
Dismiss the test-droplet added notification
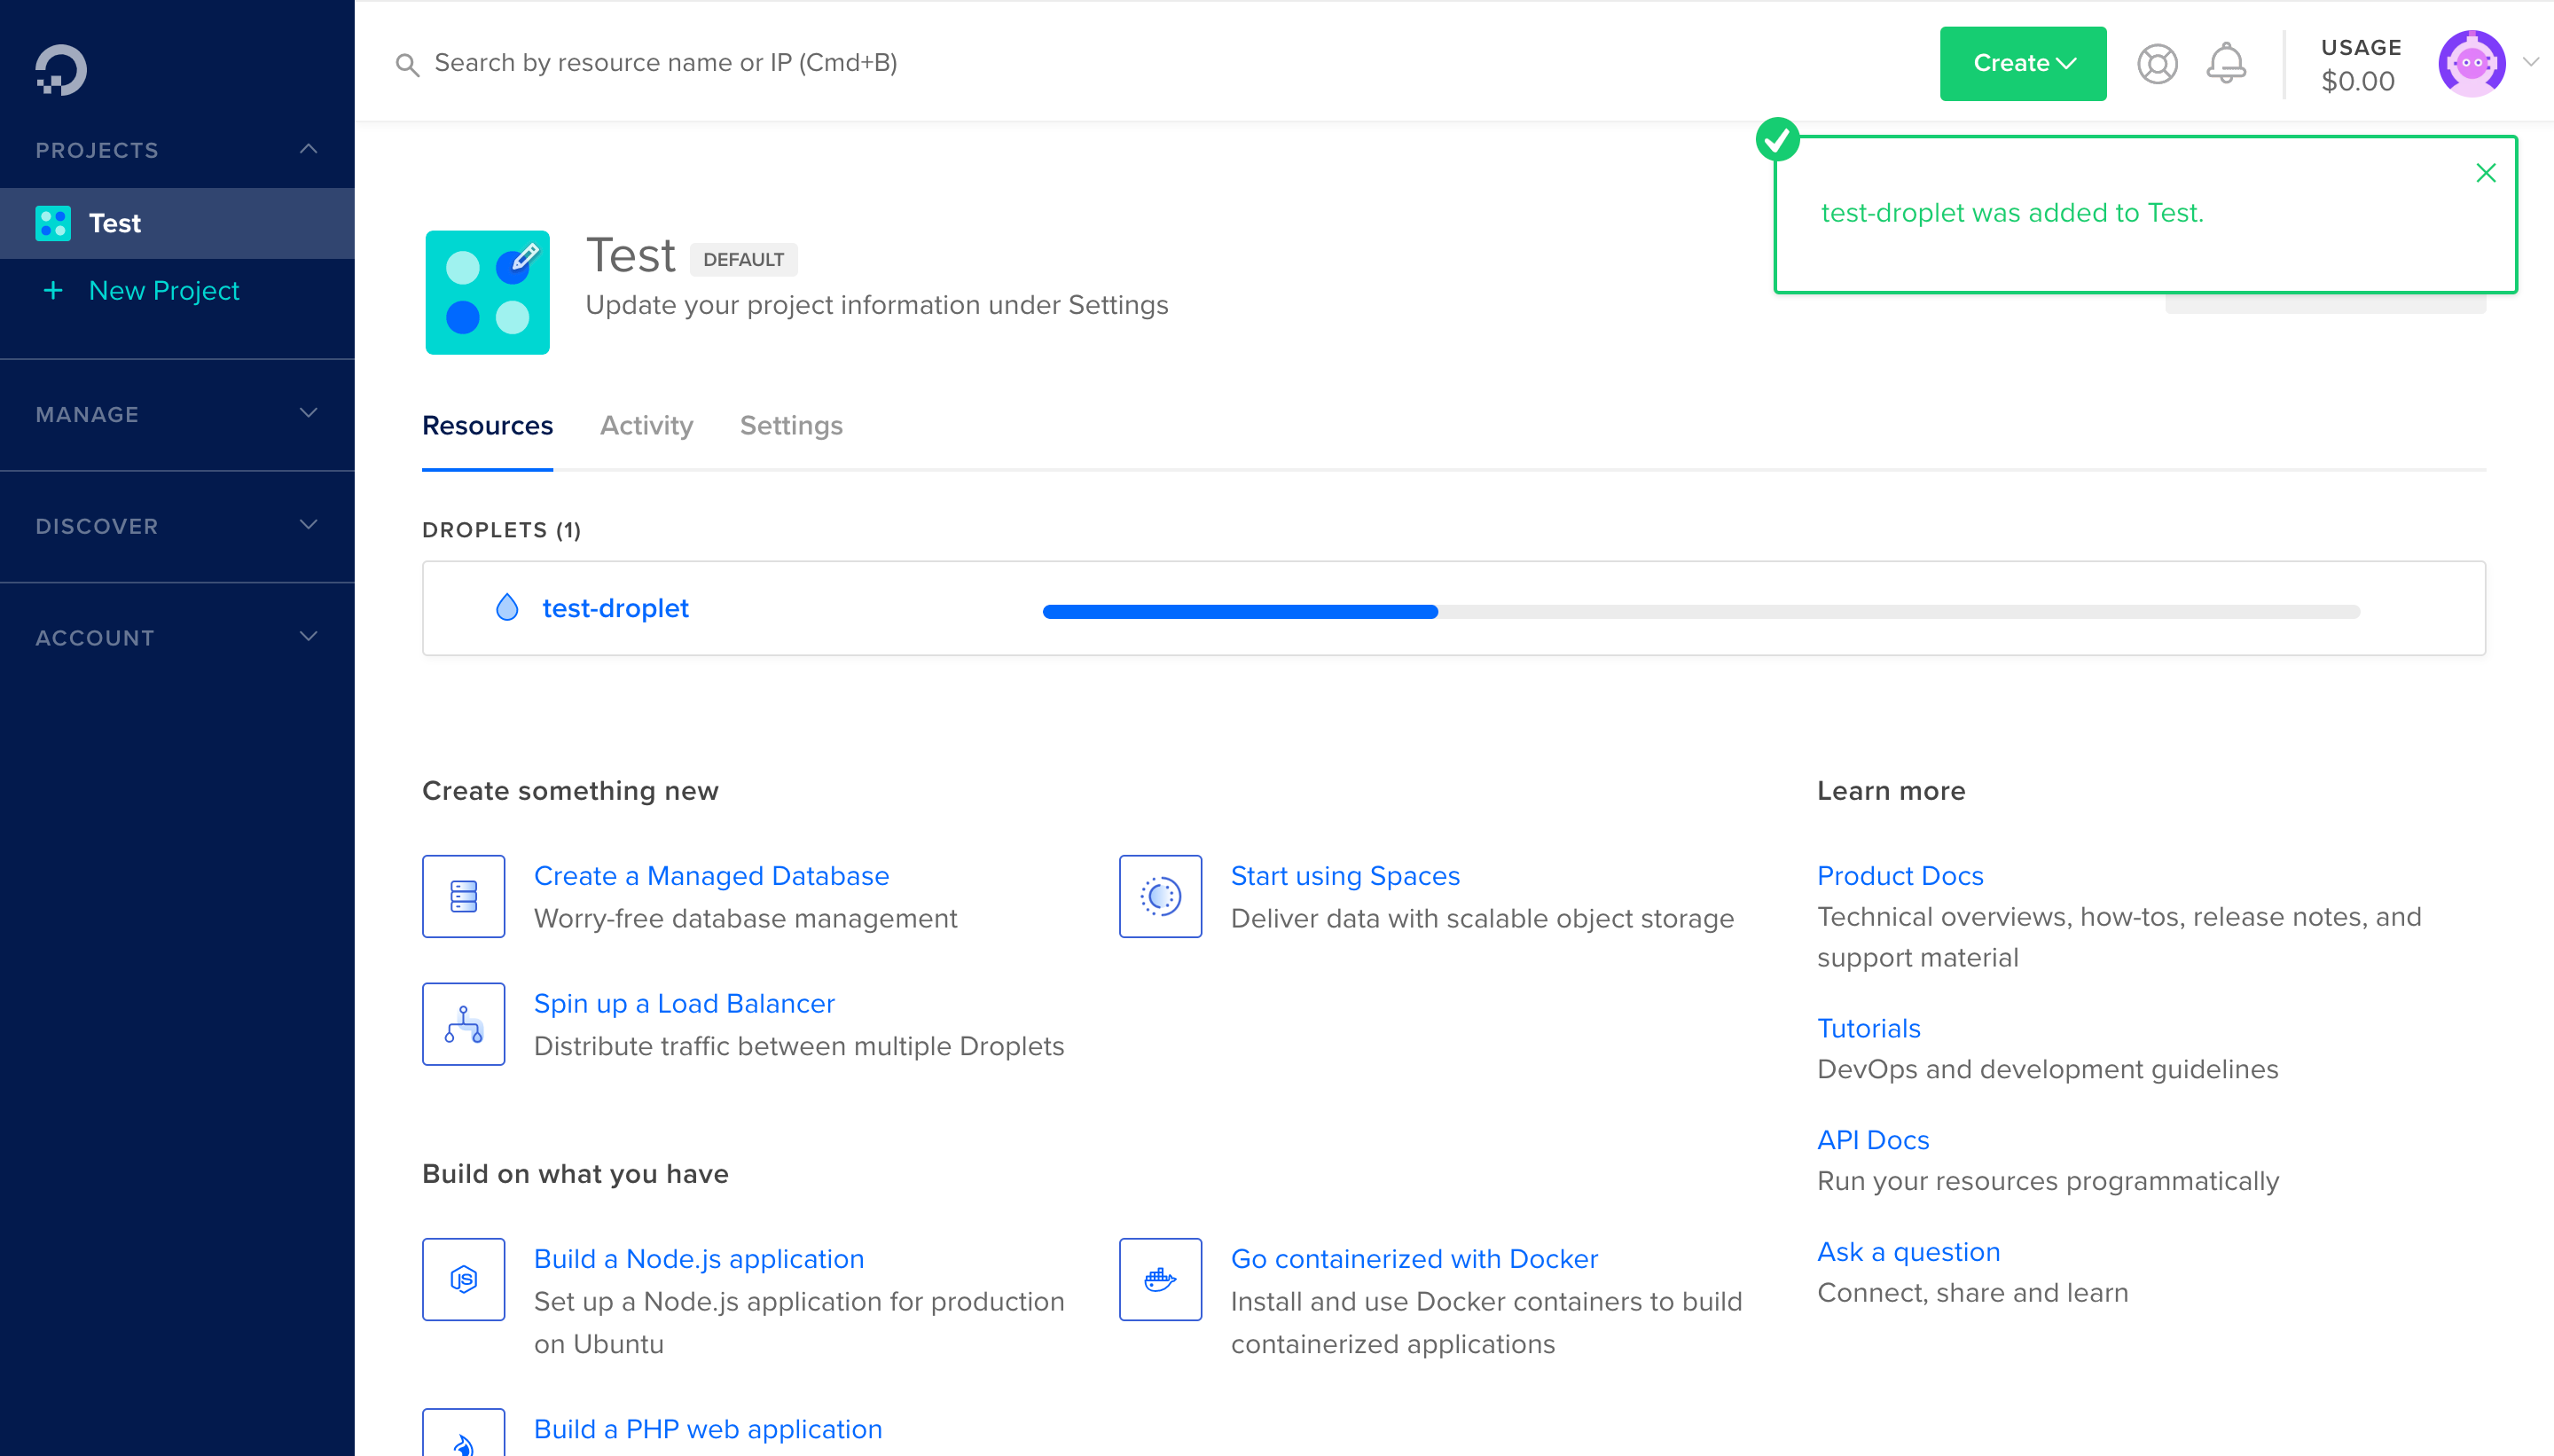[x=2486, y=173]
